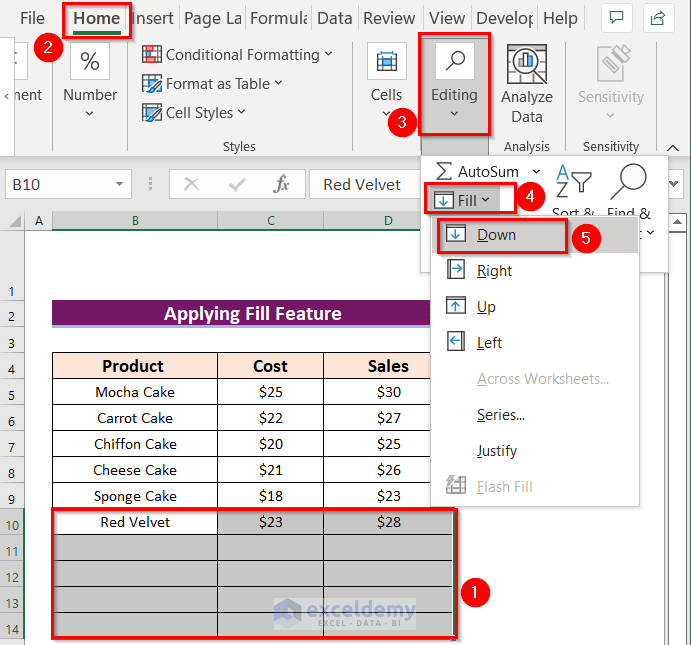Click the Product header cell
The width and height of the screenshot is (691, 645).
pyautogui.click(x=135, y=366)
